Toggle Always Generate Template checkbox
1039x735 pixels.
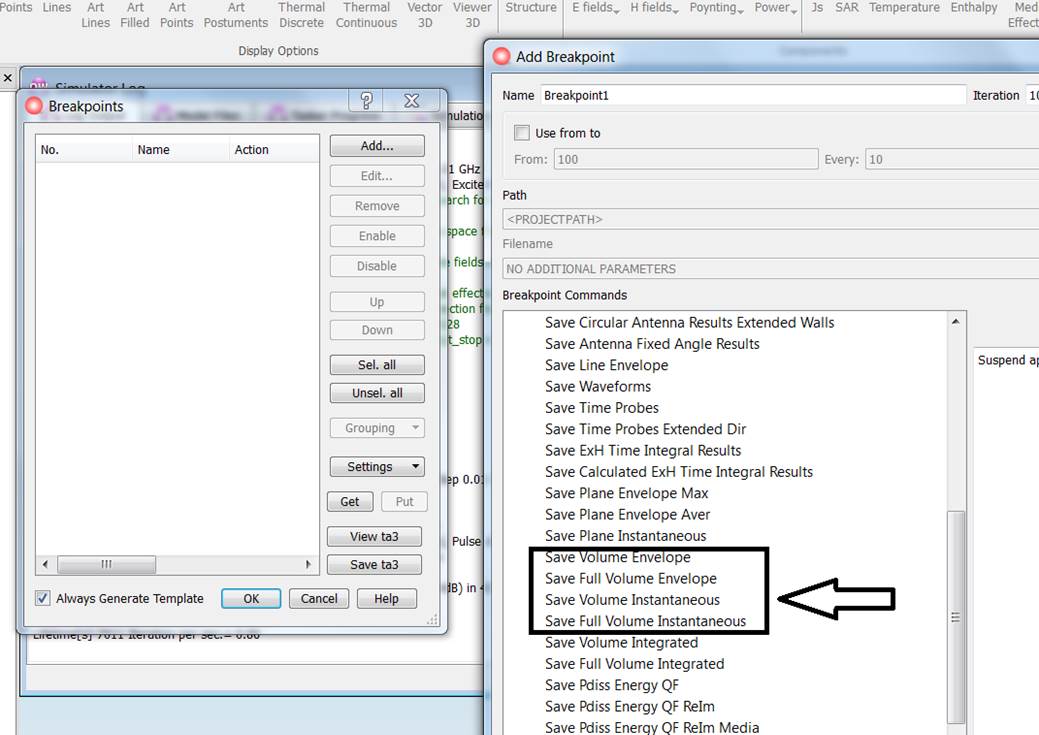pos(42,598)
